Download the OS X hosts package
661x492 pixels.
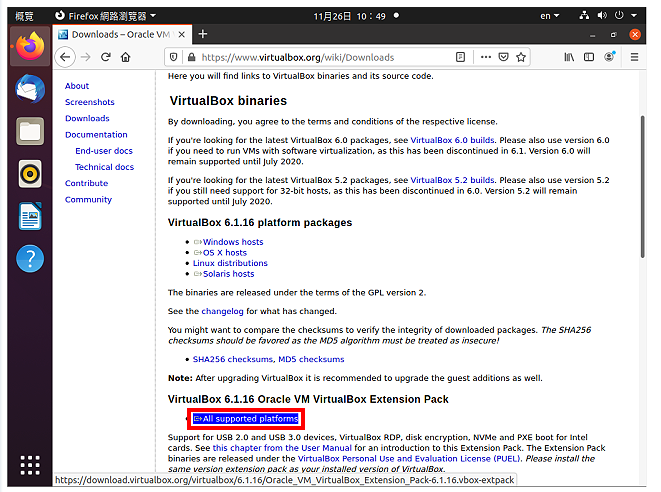225,253
